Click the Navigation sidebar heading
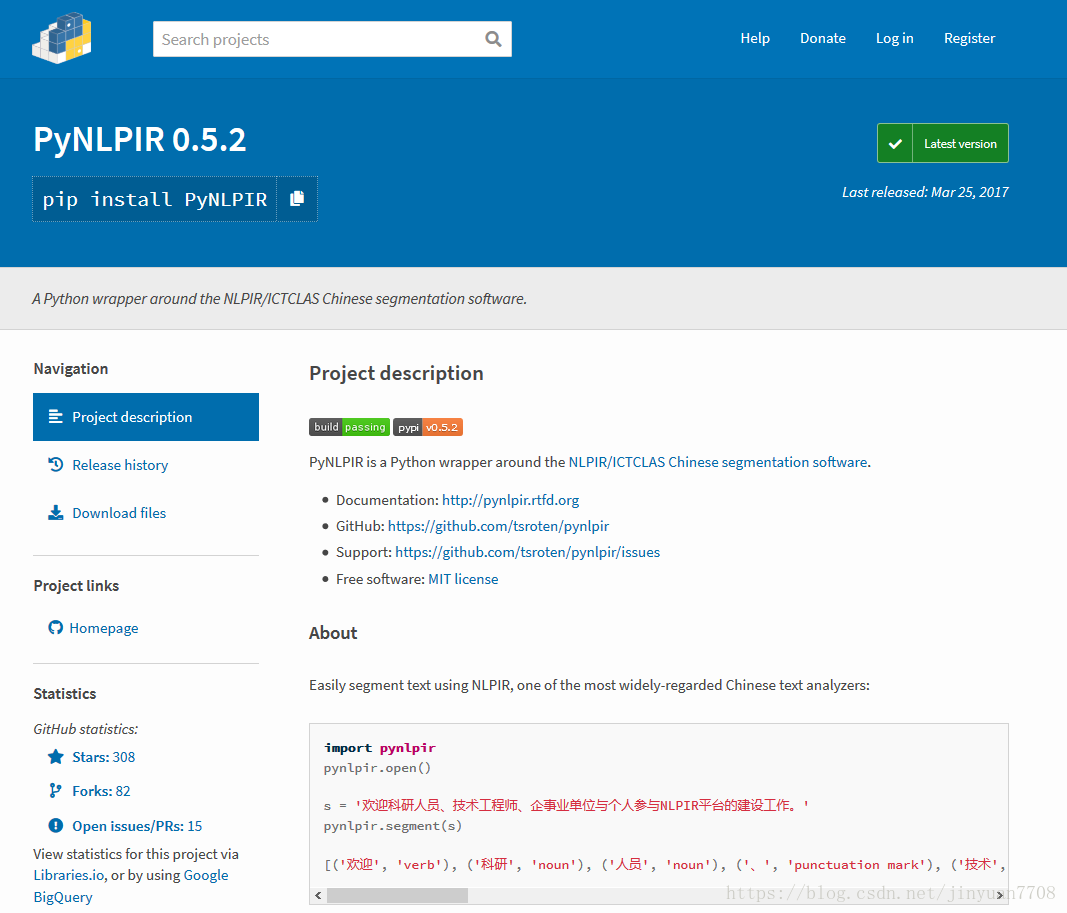 tap(71, 369)
